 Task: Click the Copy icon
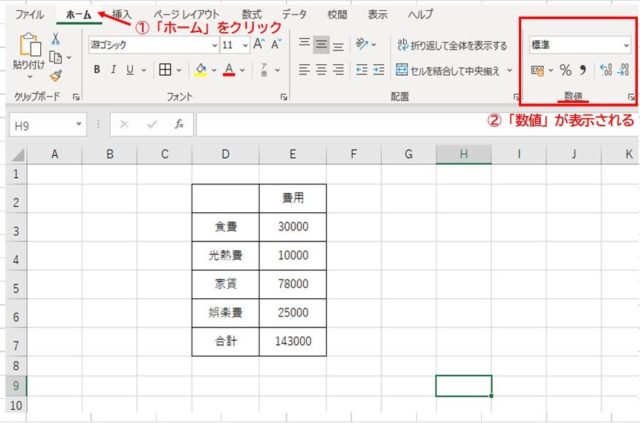tap(56, 58)
